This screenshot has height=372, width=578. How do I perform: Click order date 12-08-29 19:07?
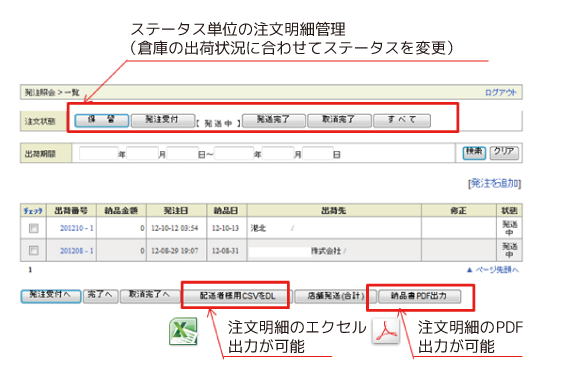(x=175, y=251)
